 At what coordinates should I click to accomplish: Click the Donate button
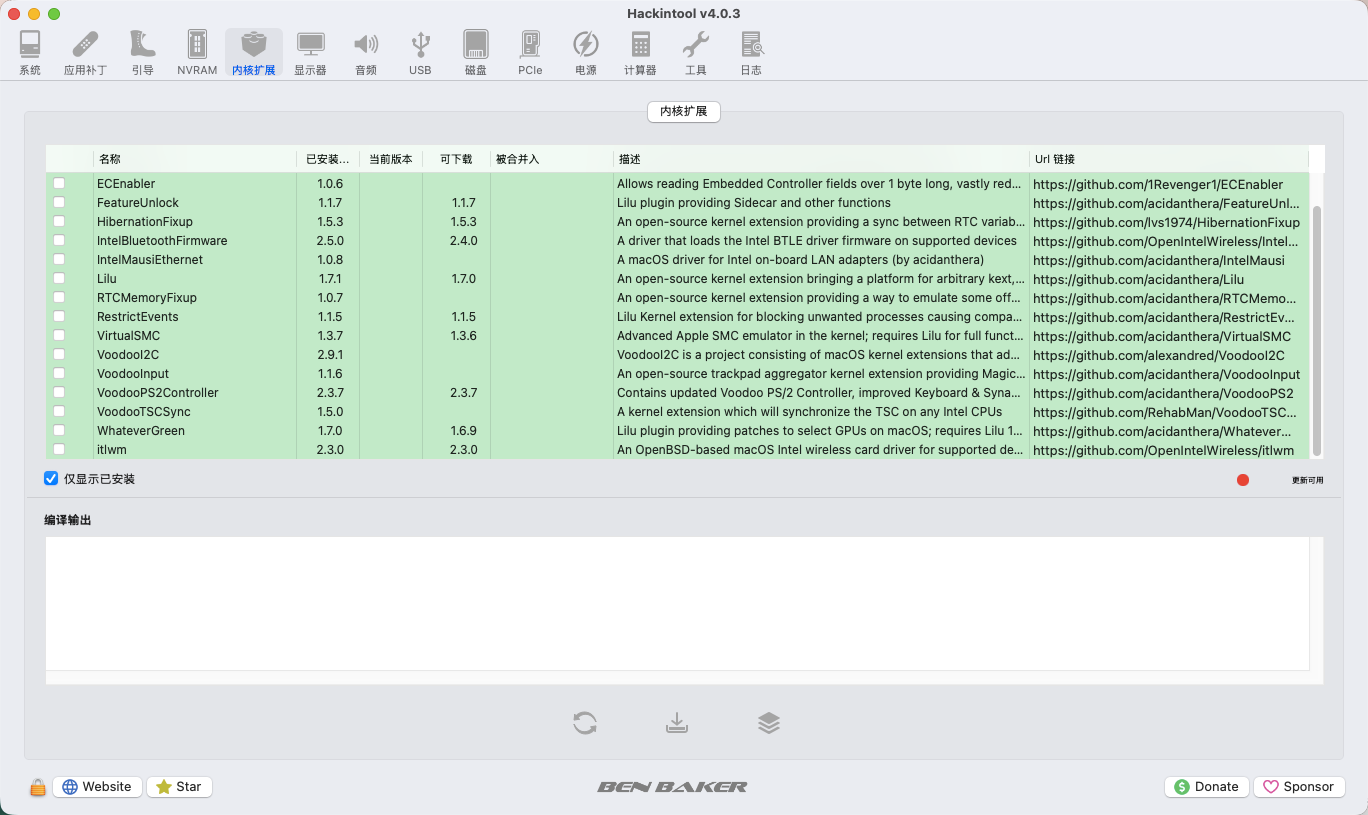[1207, 787]
